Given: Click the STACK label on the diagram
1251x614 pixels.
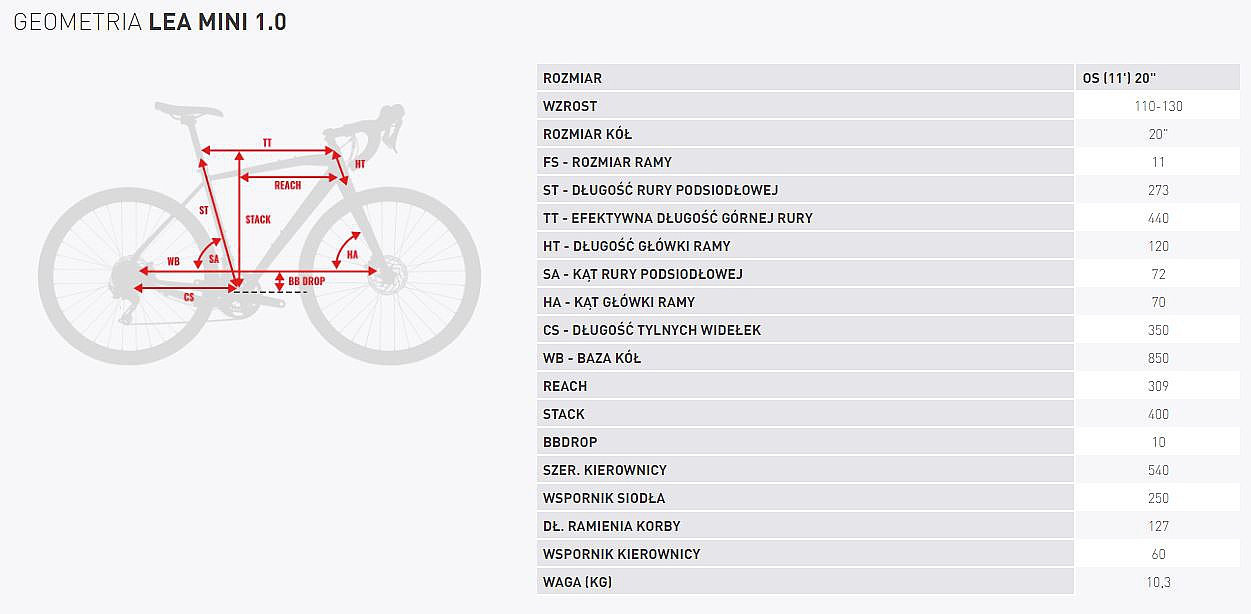Looking at the screenshot, I should (x=257, y=220).
